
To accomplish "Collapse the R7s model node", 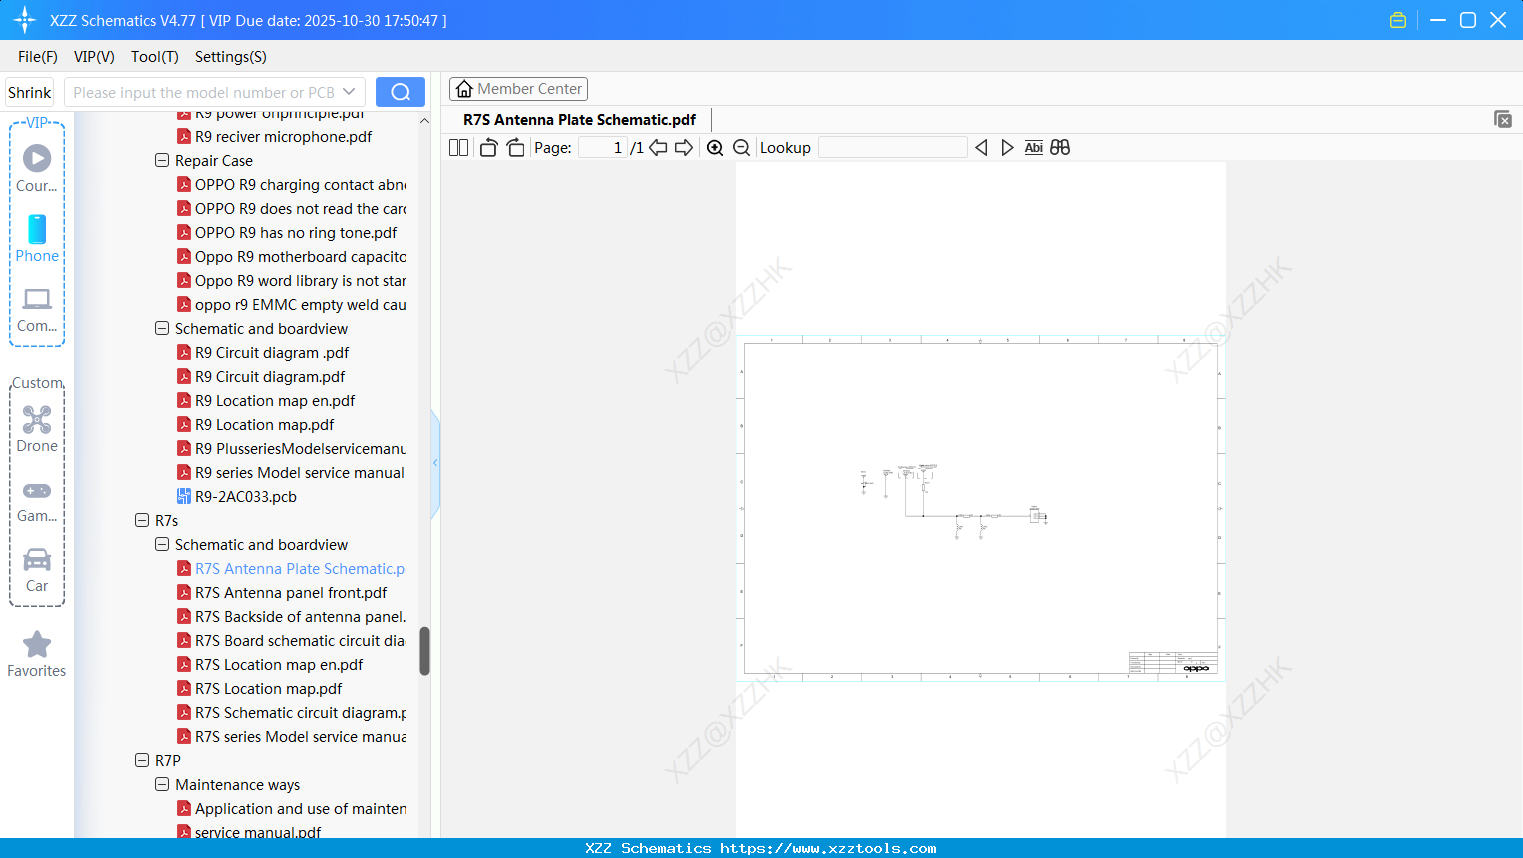I will [x=142, y=520].
